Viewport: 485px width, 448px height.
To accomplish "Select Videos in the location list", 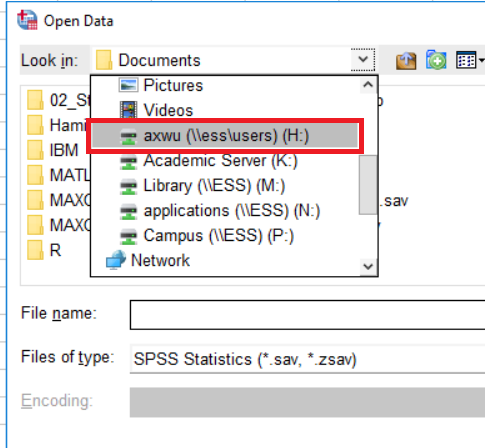I will click(168, 110).
